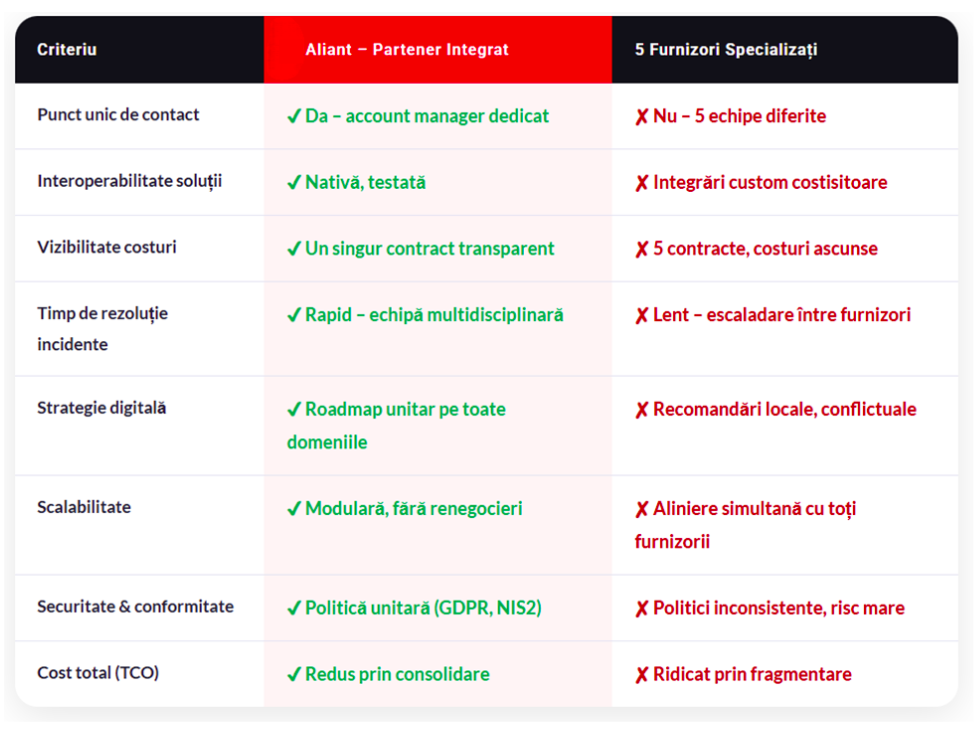This screenshot has width=975, height=732.
Task: Click the red X before 'Integrări custom costisitoare'
Action: 642,183
